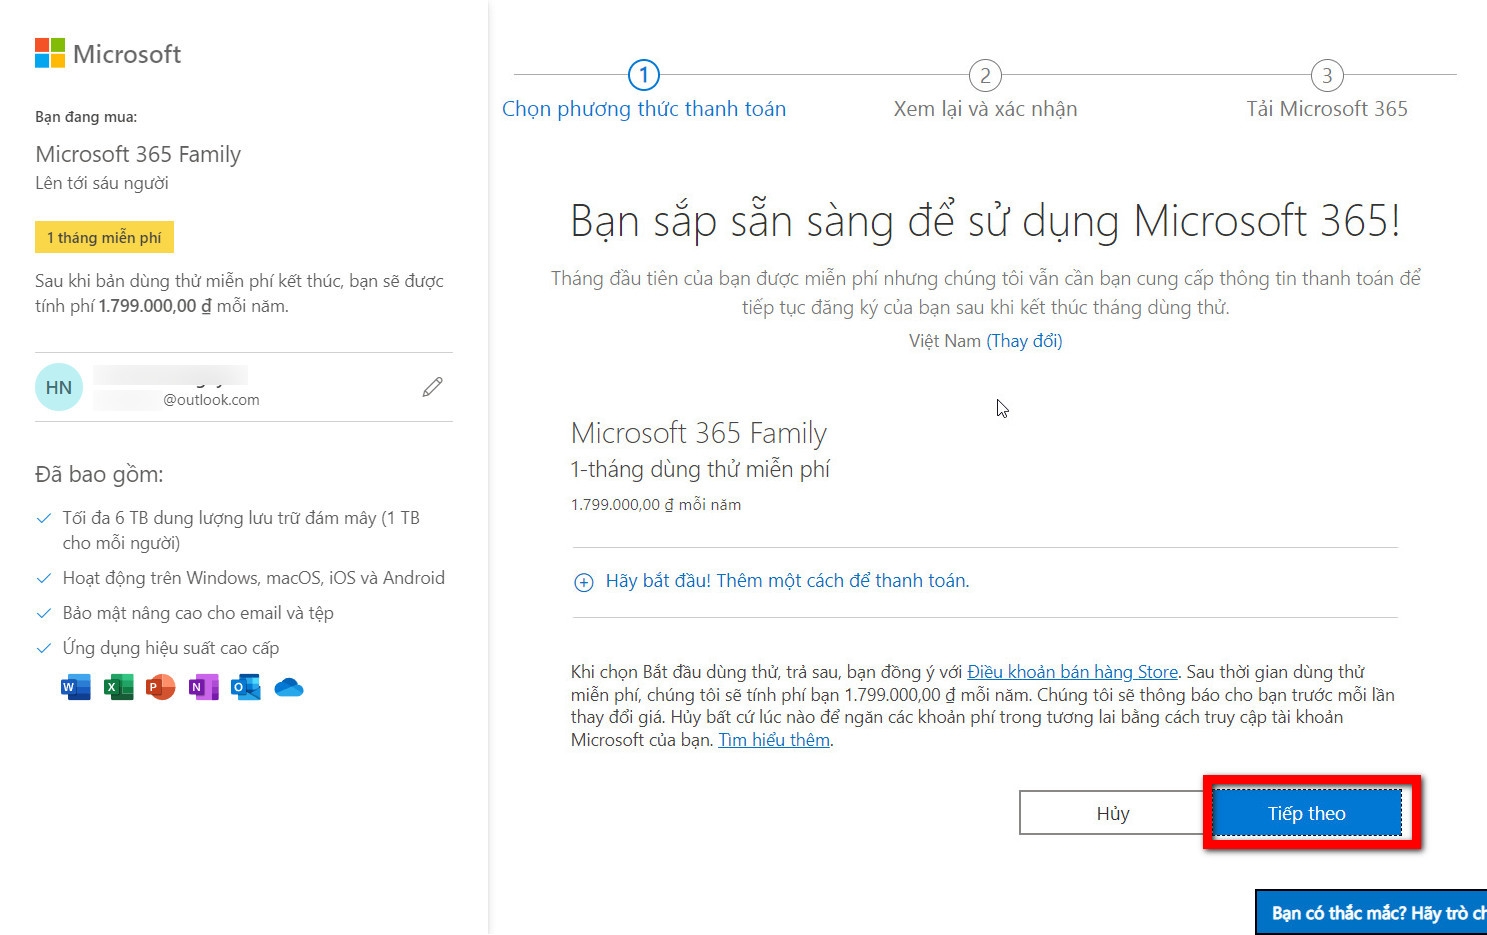The image size is (1487, 935).
Task: Click the PowerPoint app icon
Action: tap(161, 687)
